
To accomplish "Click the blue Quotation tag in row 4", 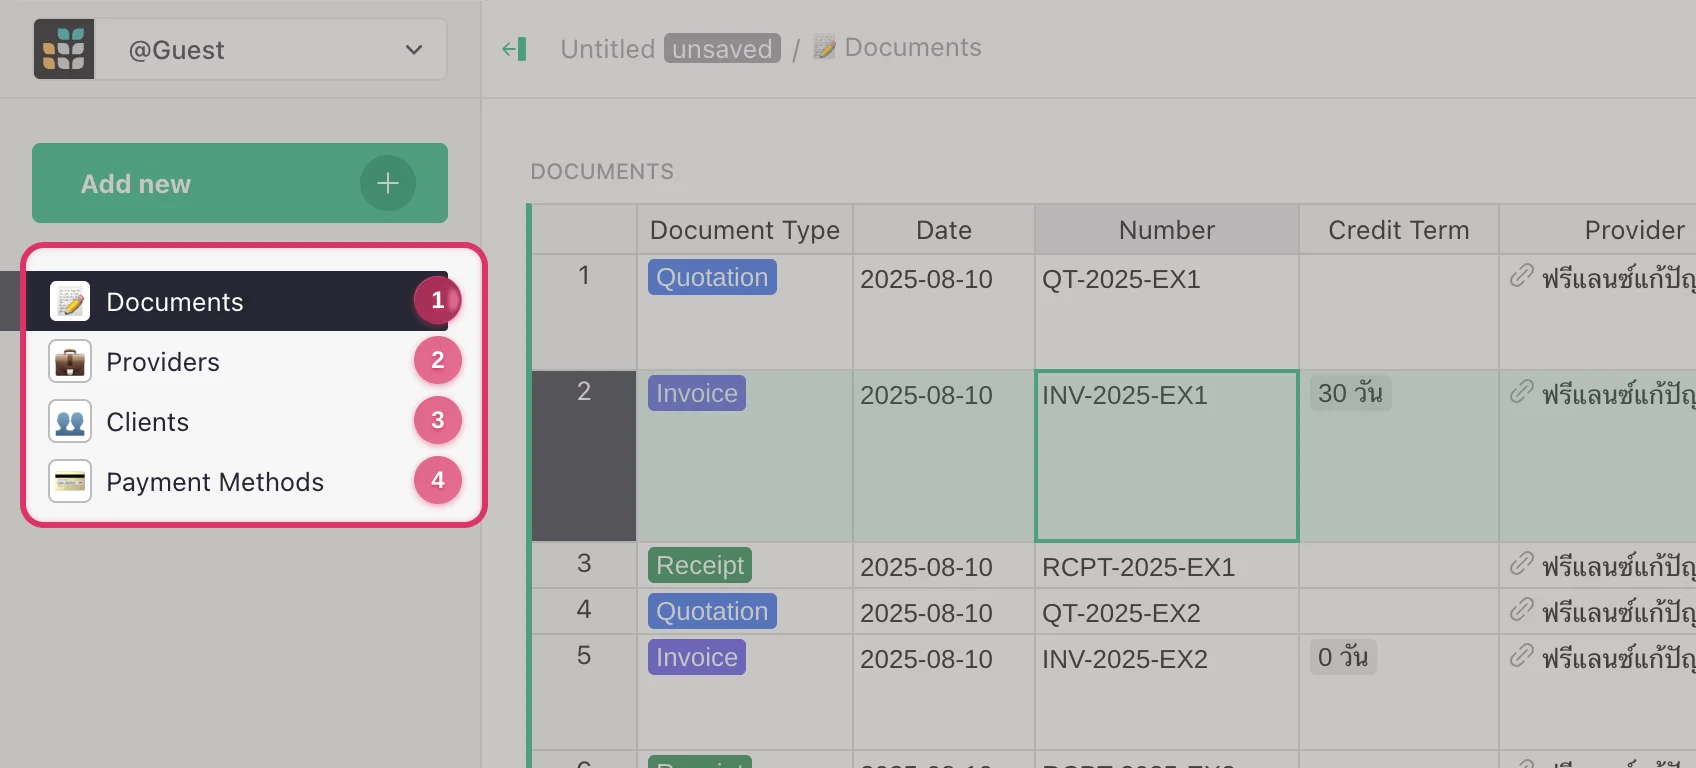I will [712, 612].
